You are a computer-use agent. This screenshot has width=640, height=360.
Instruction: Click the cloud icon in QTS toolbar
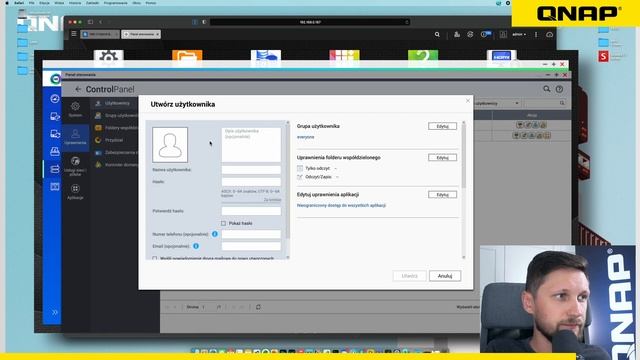tap(549, 35)
